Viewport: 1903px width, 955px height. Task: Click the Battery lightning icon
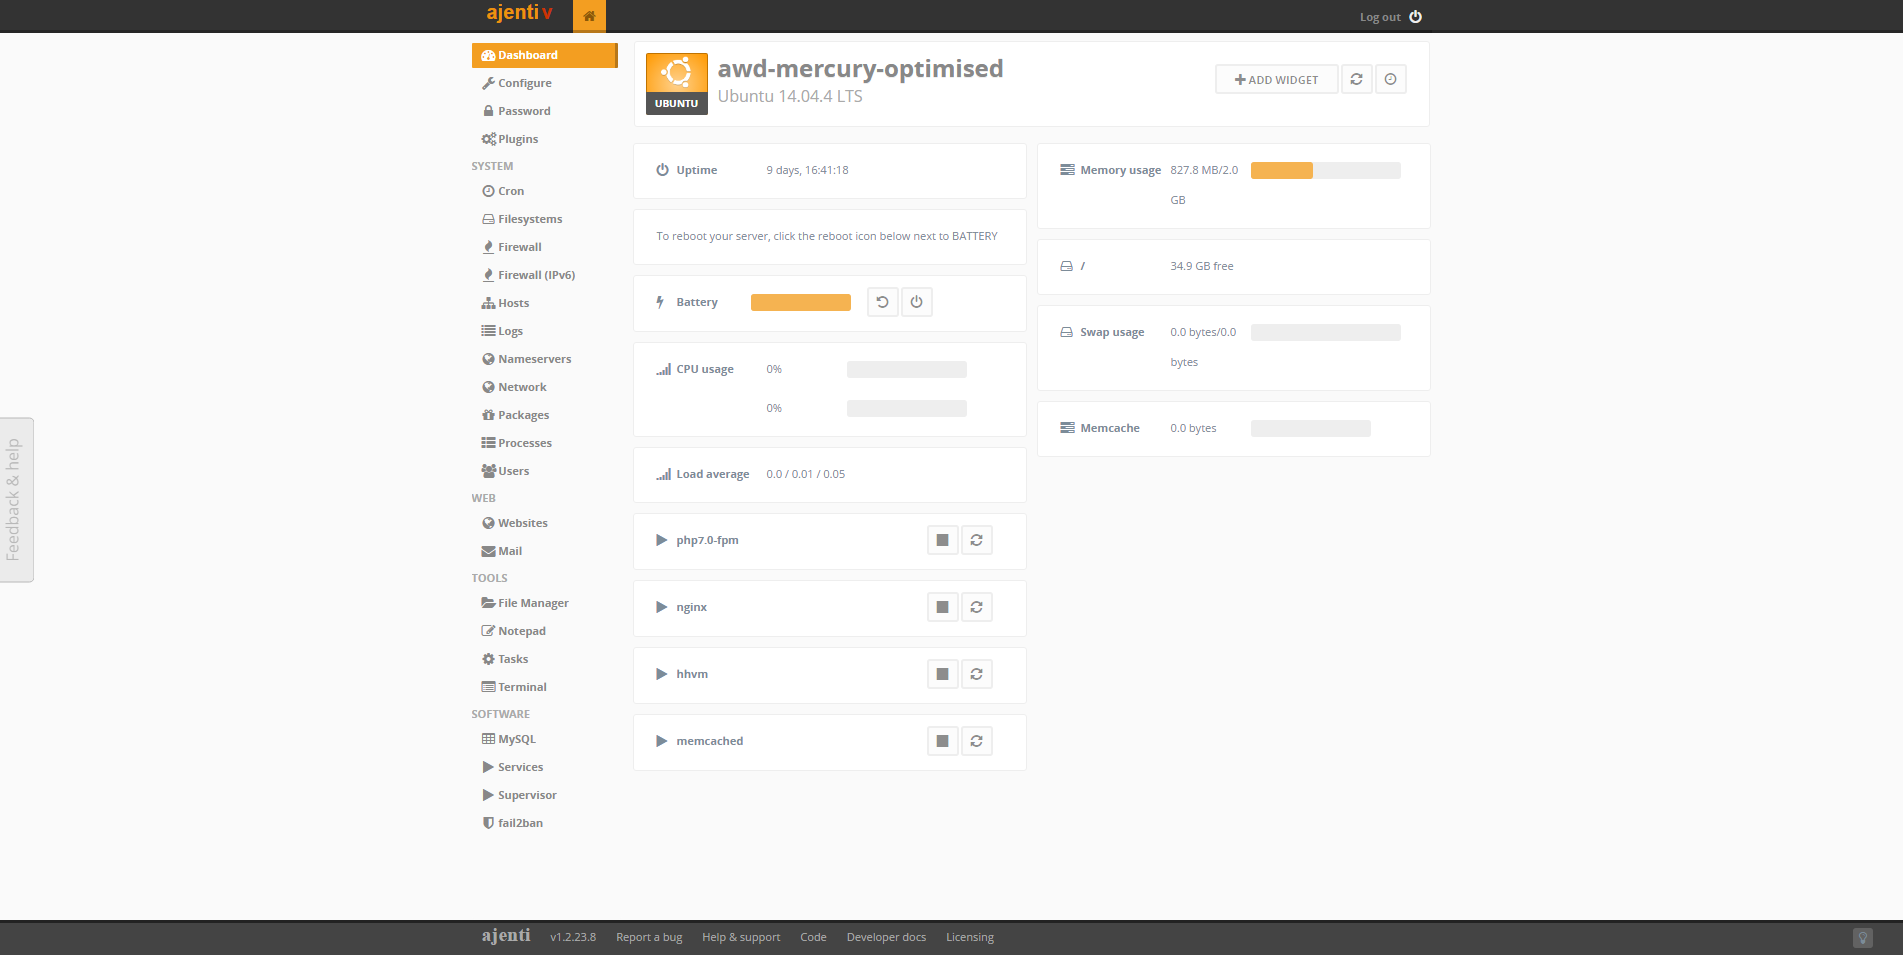(x=660, y=302)
